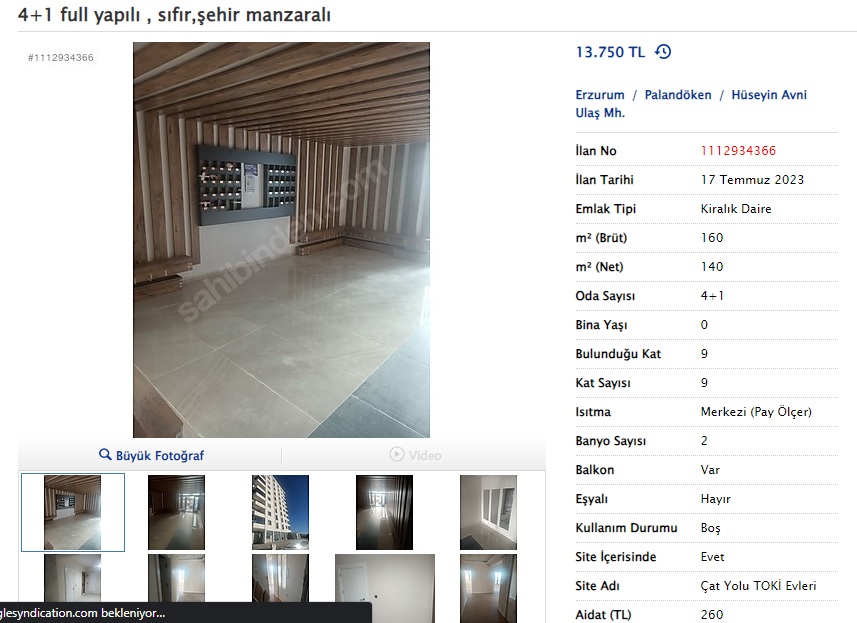This screenshot has width=857, height=623.
Task: Select the fifth window room thumbnail
Action: pyautogui.click(x=488, y=512)
